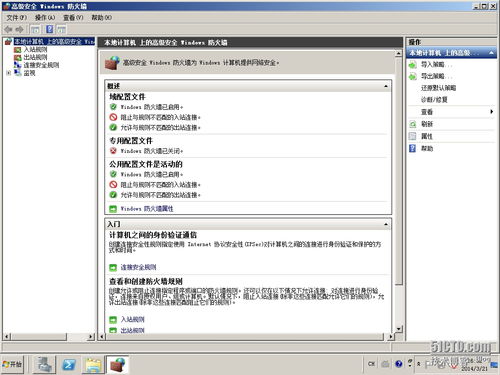Open the 文件 menu
This screenshot has height=375, width=500.
click(x=16, y=17)
